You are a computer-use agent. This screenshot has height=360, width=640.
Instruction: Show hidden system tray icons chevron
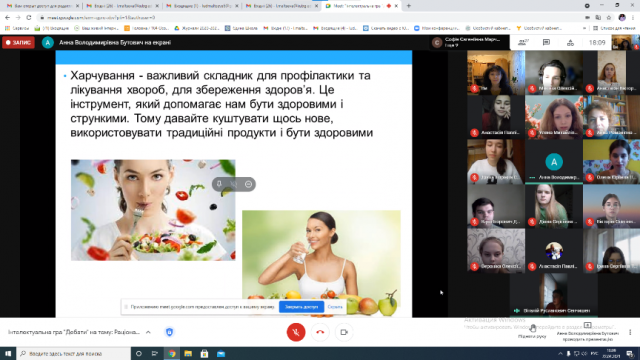click(560, 353)
